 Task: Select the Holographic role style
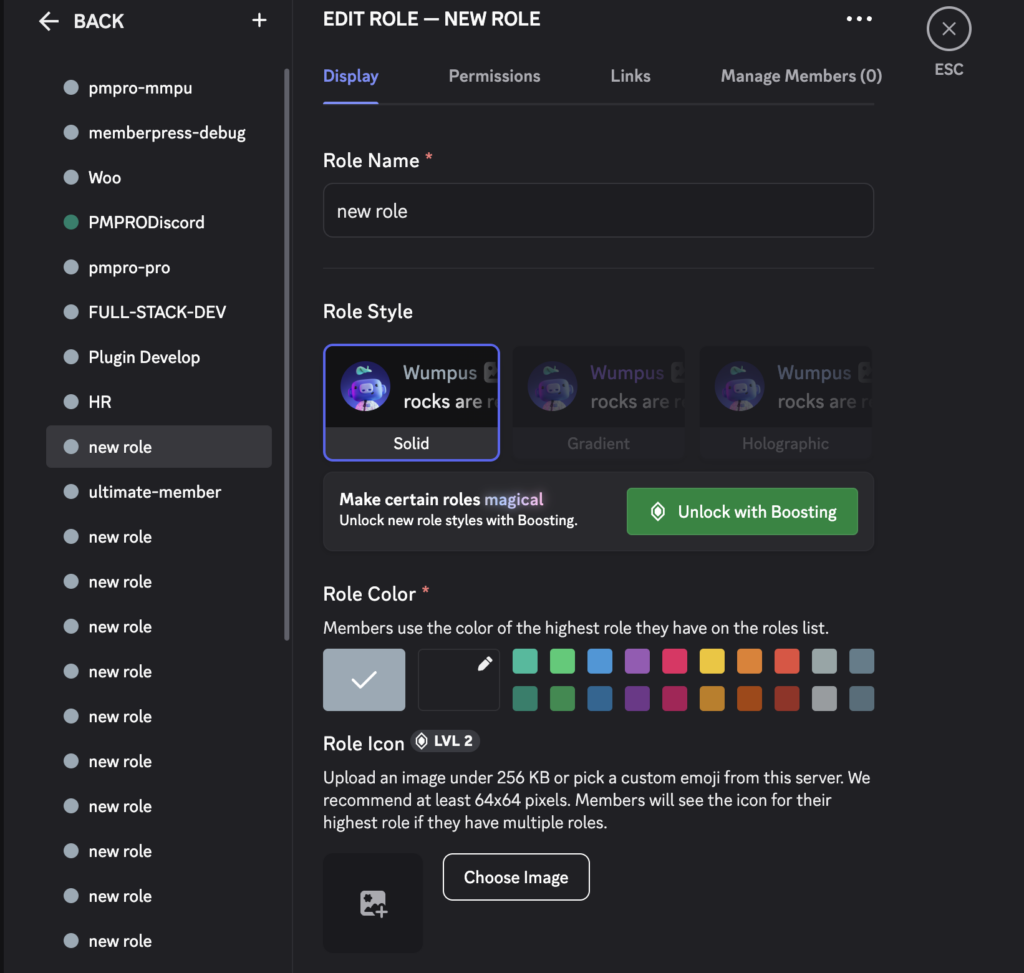coord(785,403)
